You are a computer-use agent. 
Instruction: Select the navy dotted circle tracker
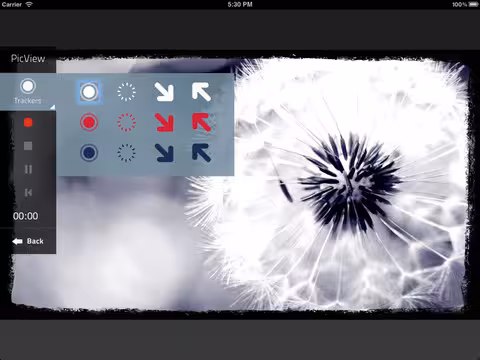(x=126, y=153)
